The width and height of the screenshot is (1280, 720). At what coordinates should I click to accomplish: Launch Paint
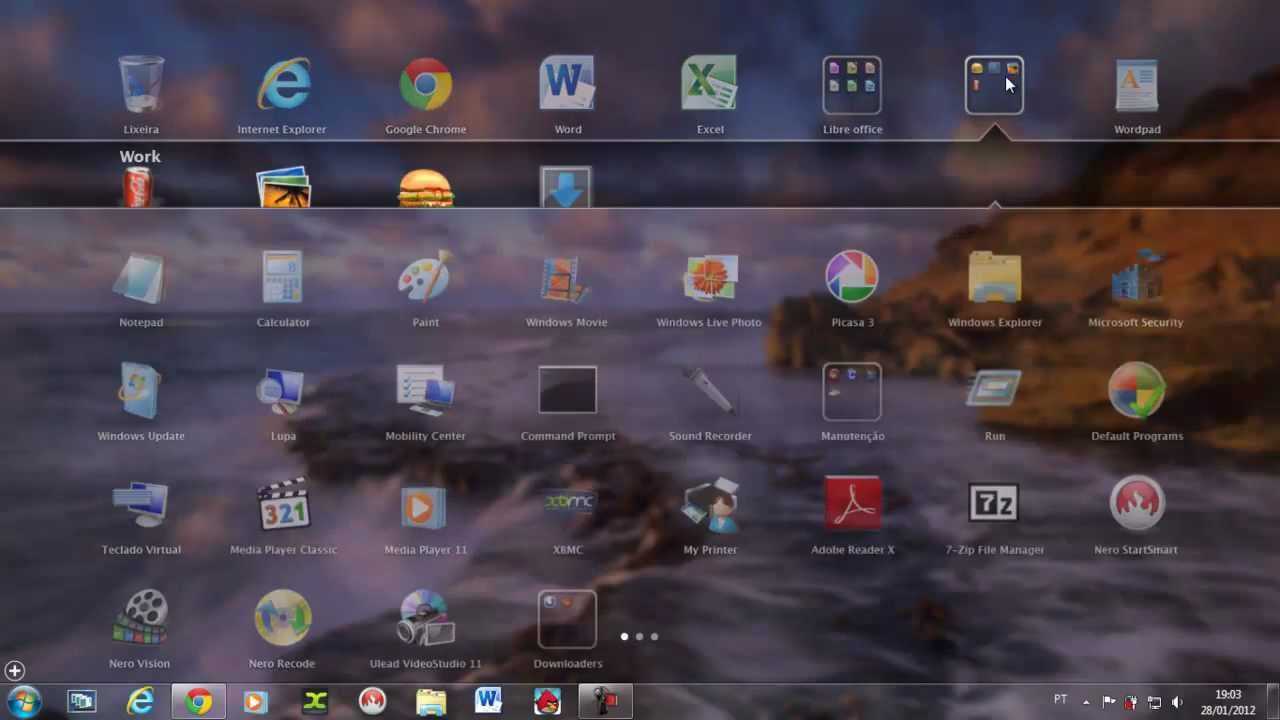point(426,278)
